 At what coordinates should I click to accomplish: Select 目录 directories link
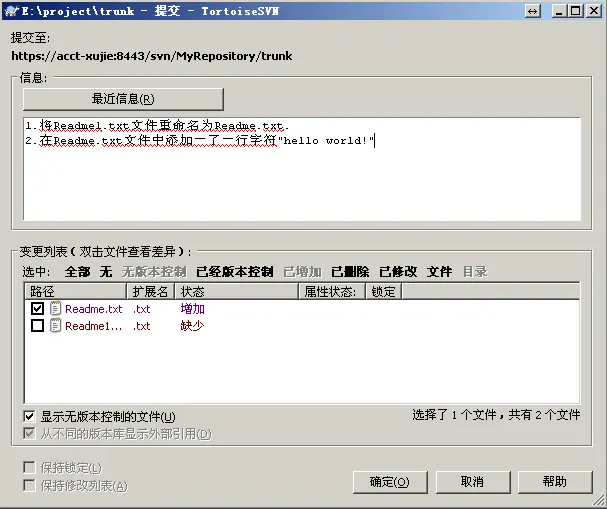pos(475,272)
